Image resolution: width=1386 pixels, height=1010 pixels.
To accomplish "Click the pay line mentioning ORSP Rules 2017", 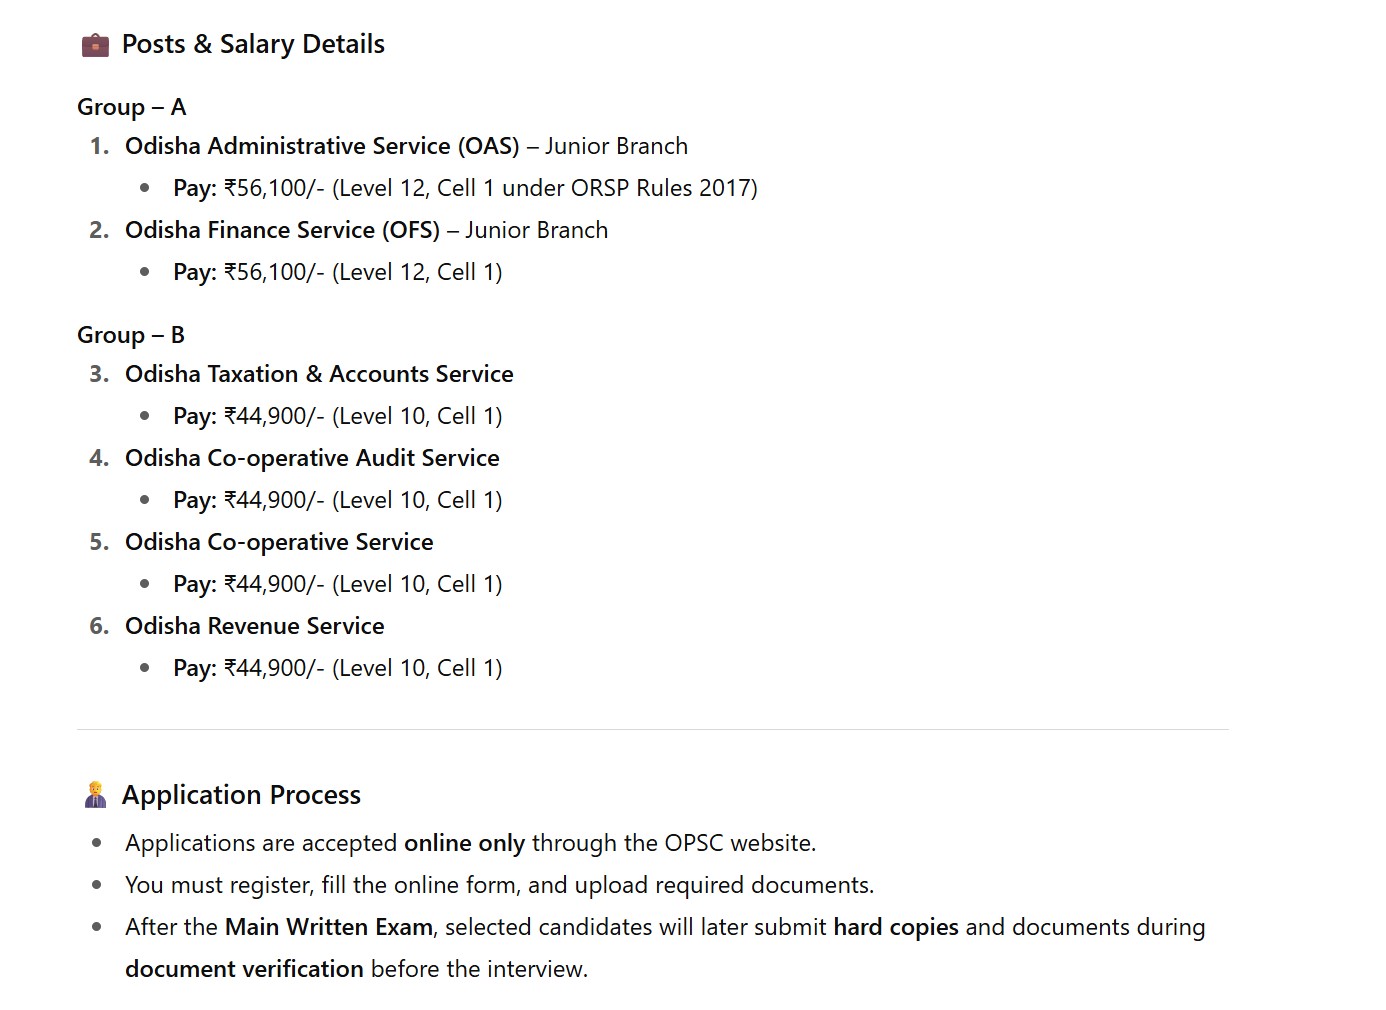I will point(465,188).
